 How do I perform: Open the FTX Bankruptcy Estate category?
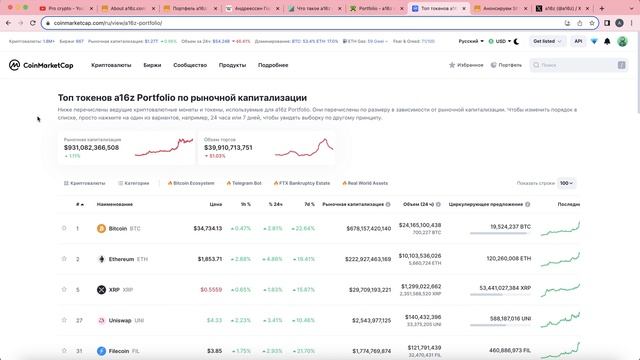click(302, 183)
